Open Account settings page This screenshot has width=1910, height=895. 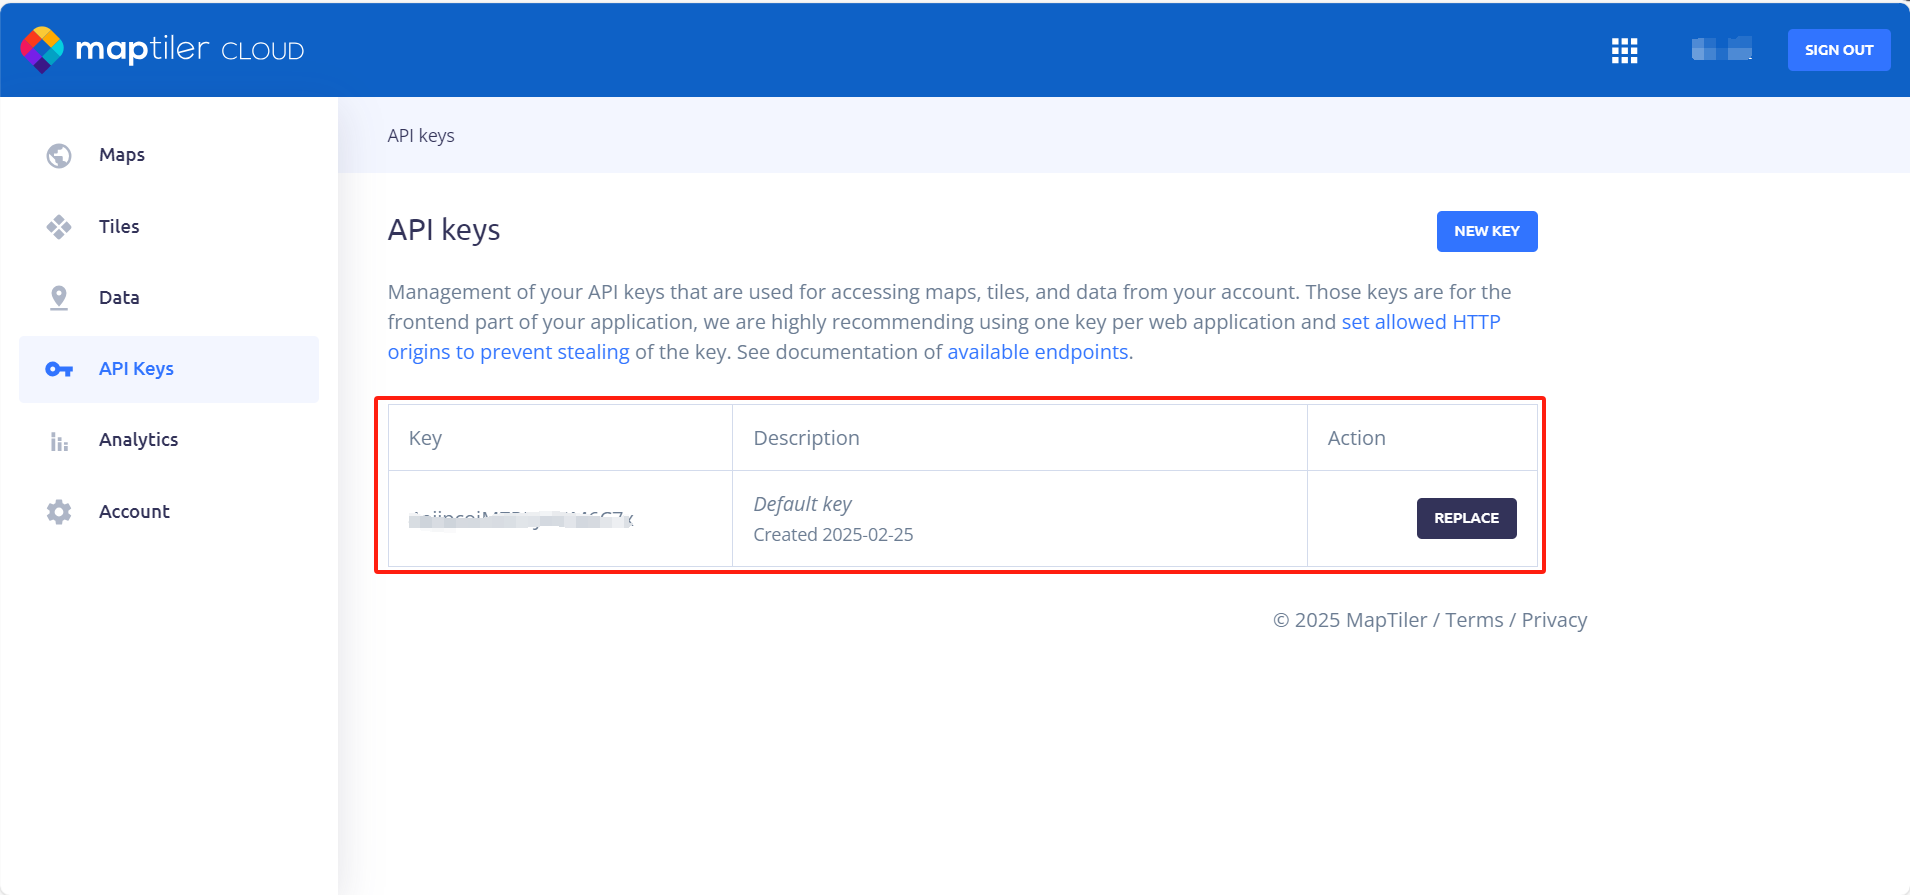134,512
